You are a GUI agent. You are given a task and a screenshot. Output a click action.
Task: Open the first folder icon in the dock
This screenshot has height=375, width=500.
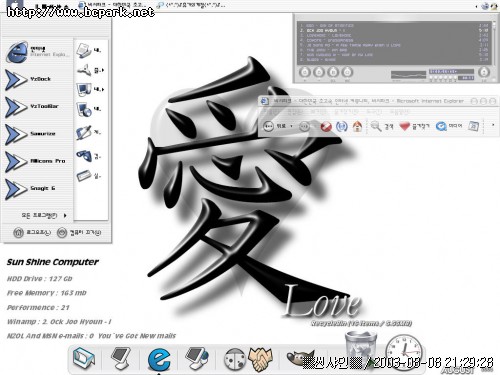click(84, 359)
